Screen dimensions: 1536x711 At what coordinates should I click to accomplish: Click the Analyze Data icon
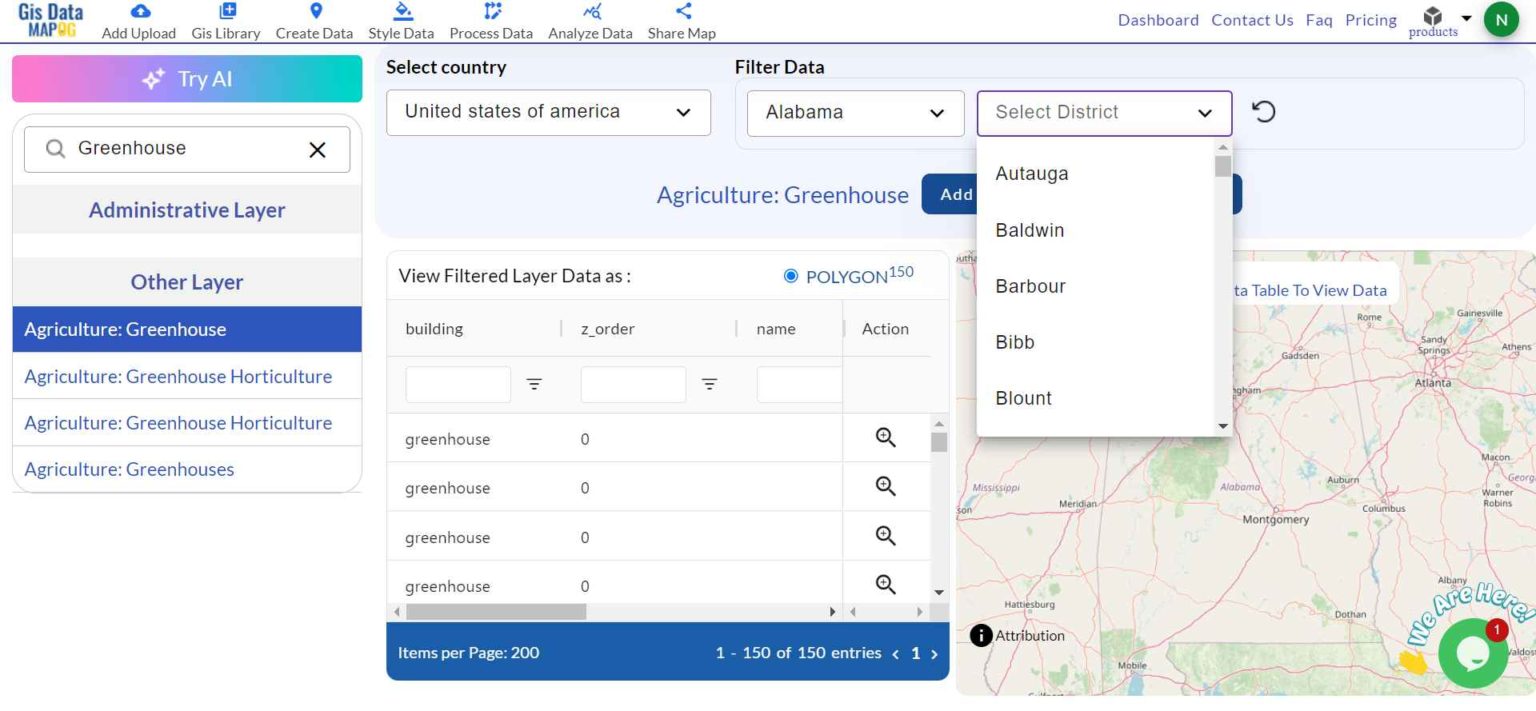click(x=589, y=11)
